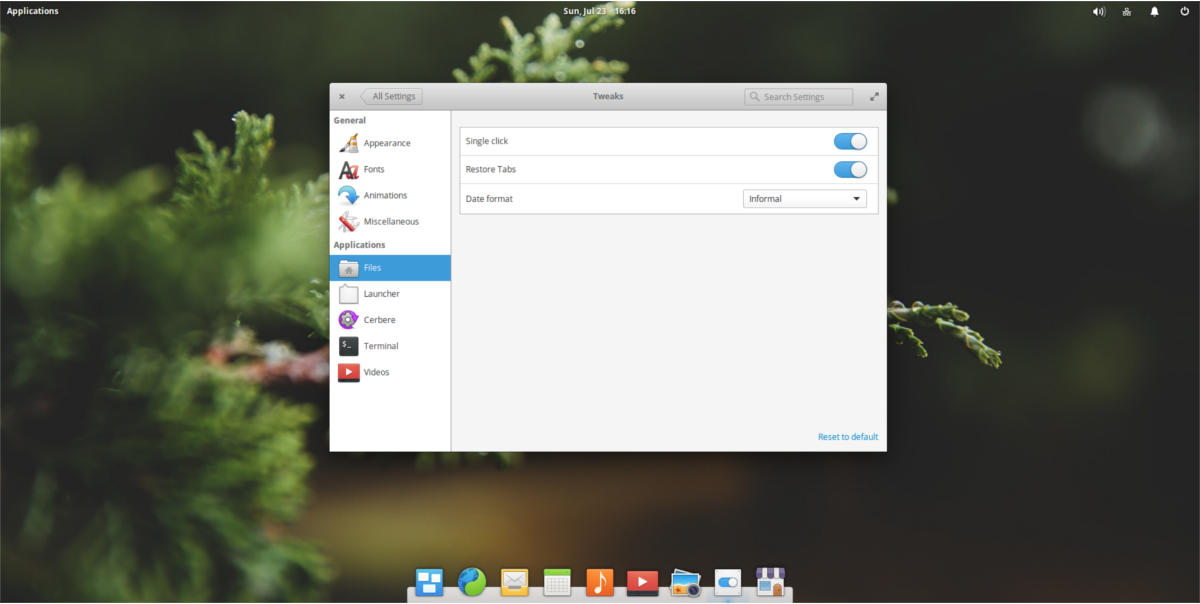Disable the Restore Tabs switch

click(850, 169)
